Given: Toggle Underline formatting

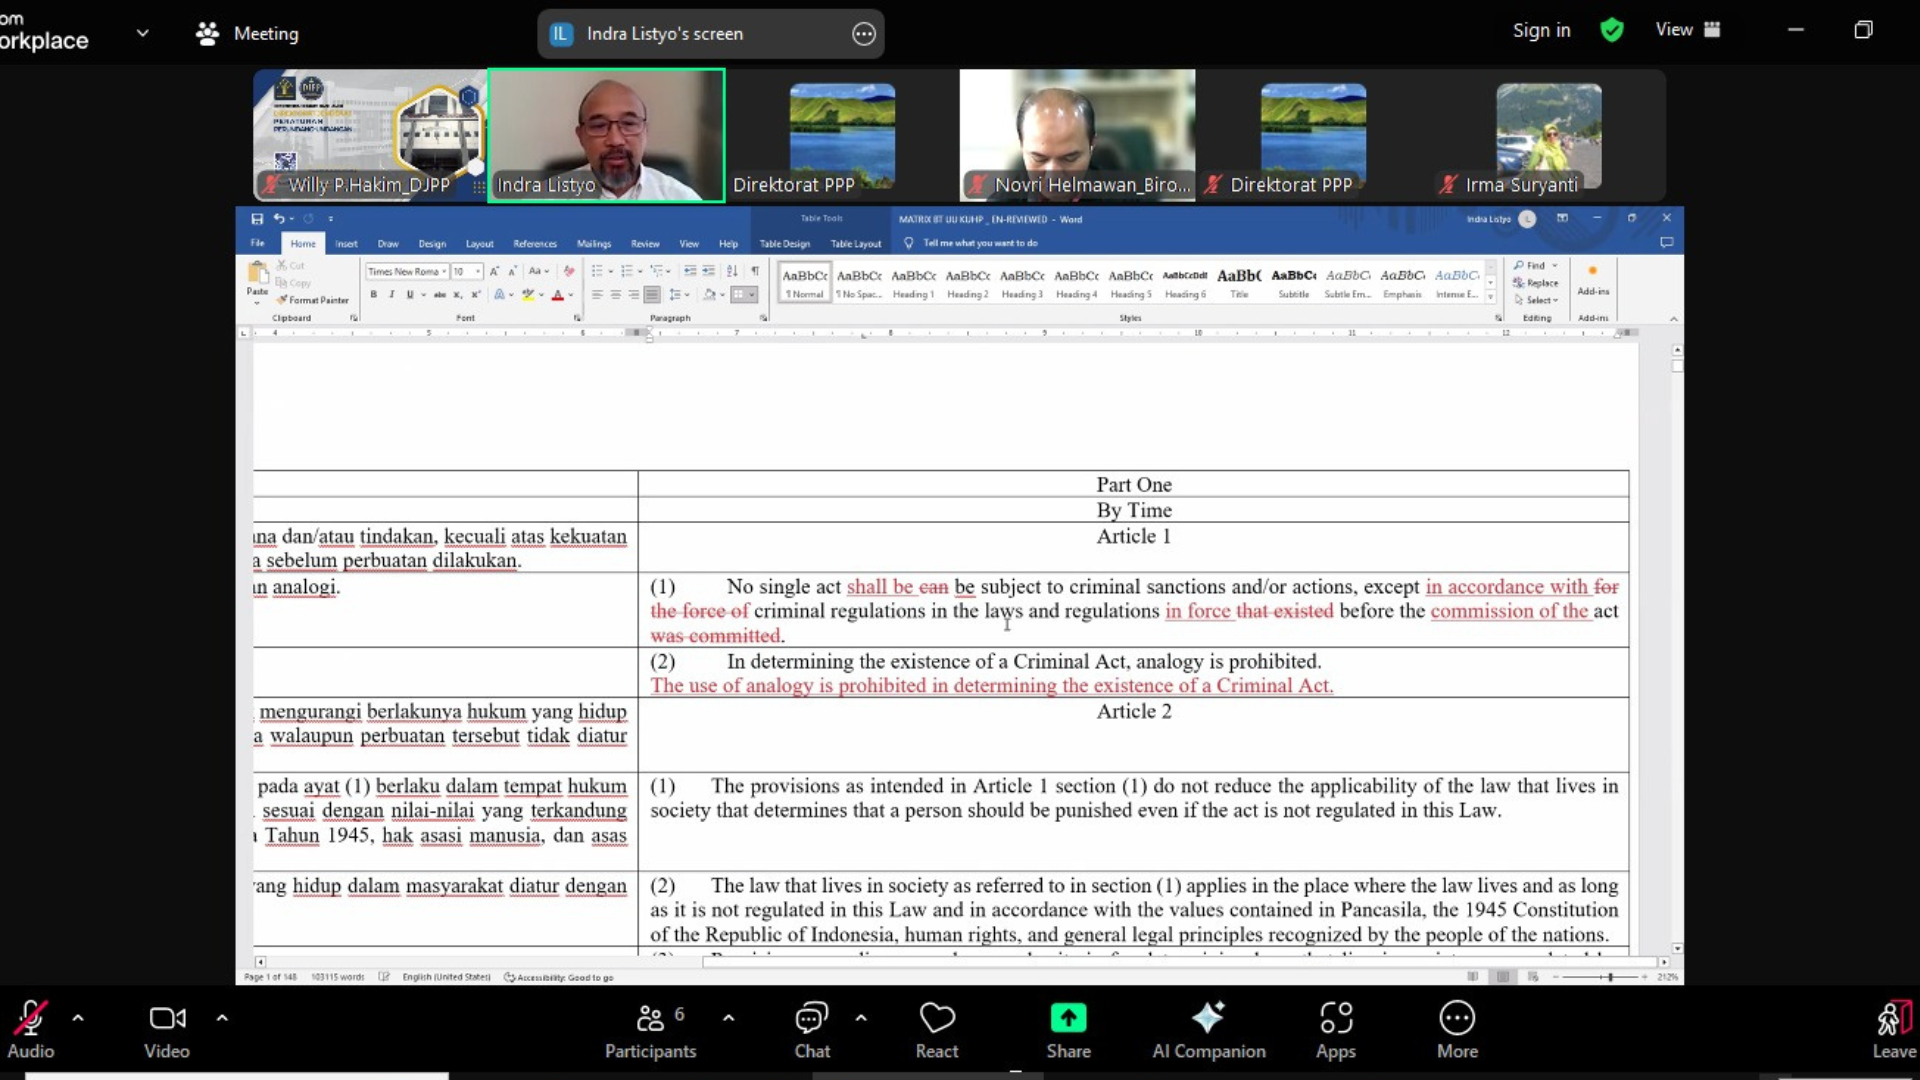Looking at the screenshot, I should (409, 294).
